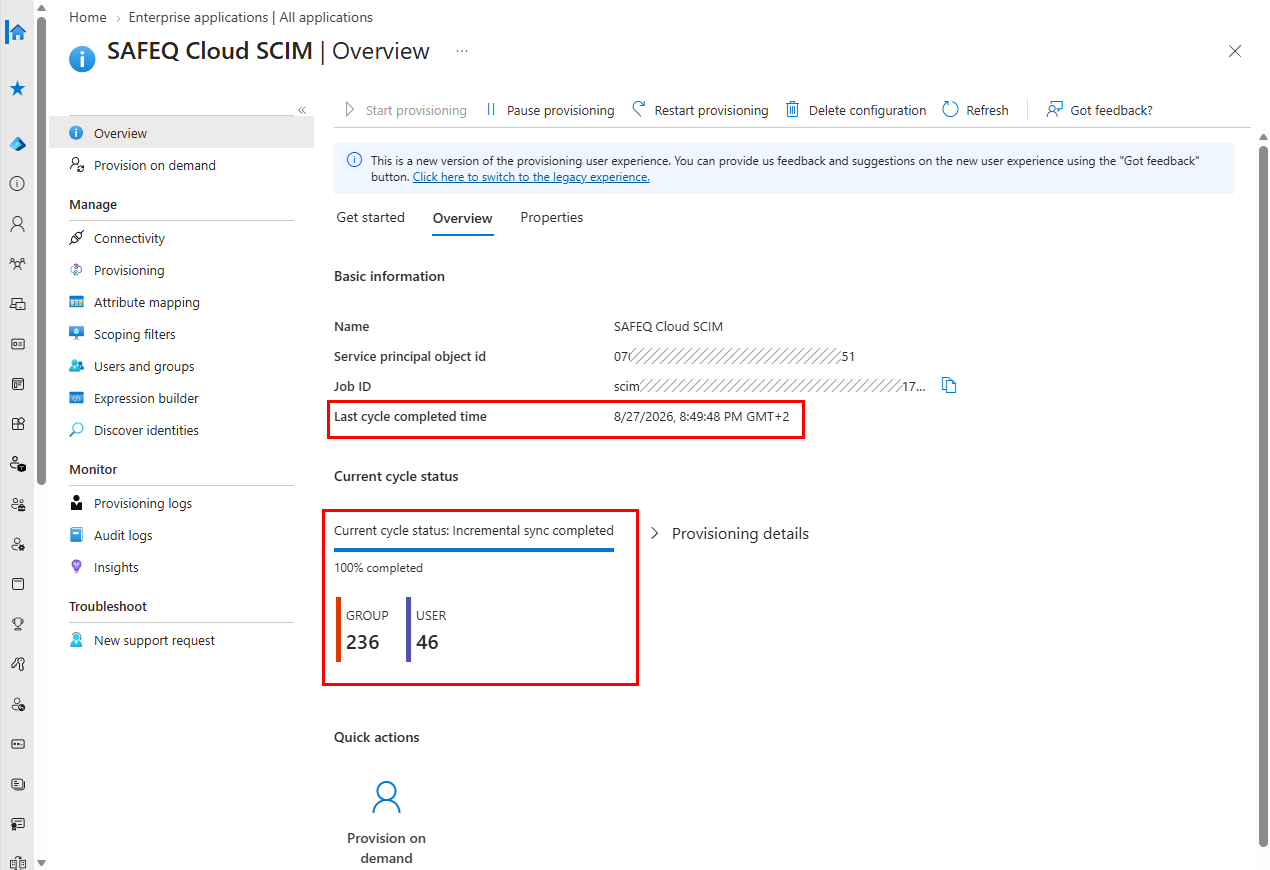
Task: Switch to the Properties tab
Action: point(552,217)
